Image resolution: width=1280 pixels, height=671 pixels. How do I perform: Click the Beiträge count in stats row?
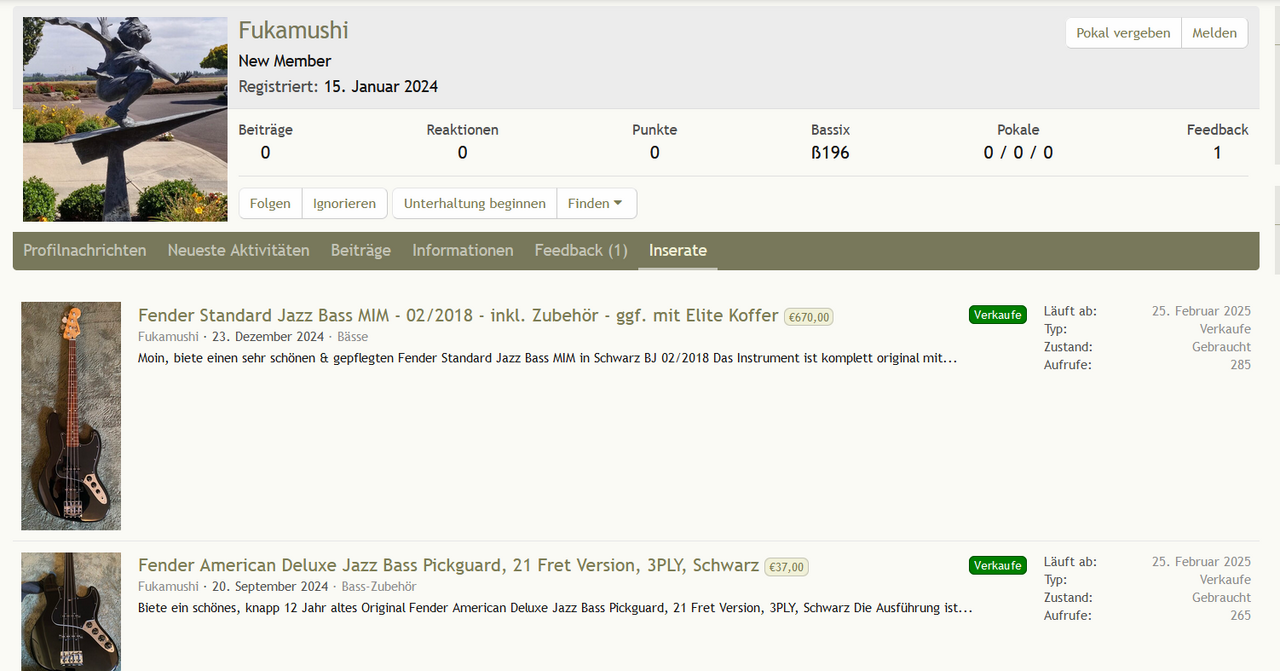tap(265, 153)
